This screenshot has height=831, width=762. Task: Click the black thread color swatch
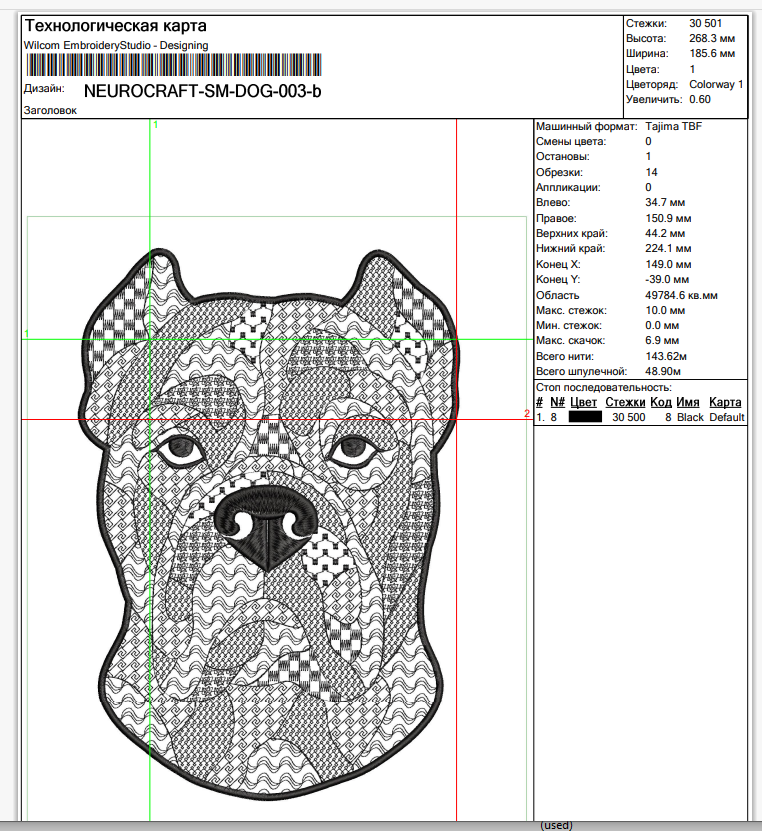tap(585, 417)
